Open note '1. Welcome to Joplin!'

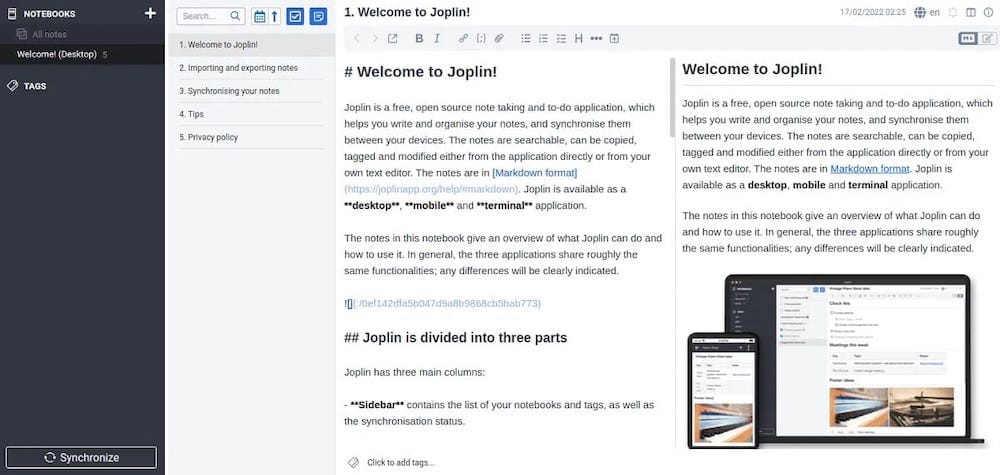click(x=251, y=45)
